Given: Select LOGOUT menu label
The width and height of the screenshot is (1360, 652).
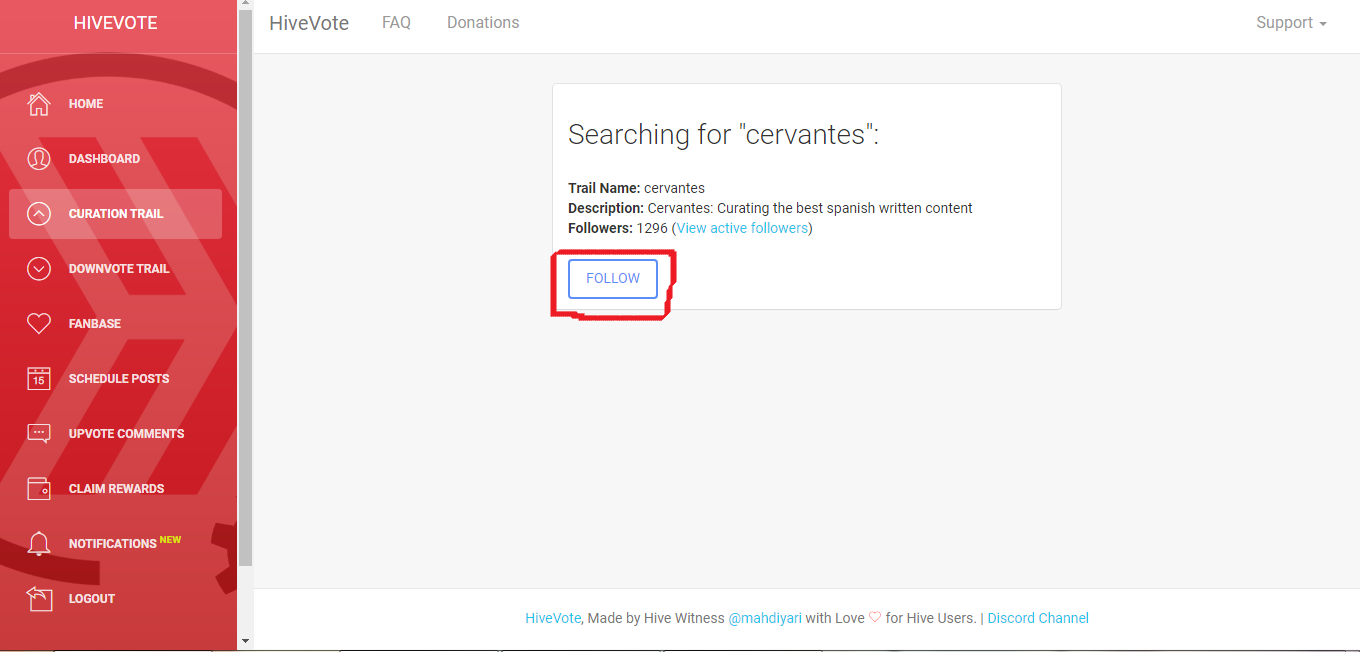Looking at the screenshot, I should coord(92,599).
